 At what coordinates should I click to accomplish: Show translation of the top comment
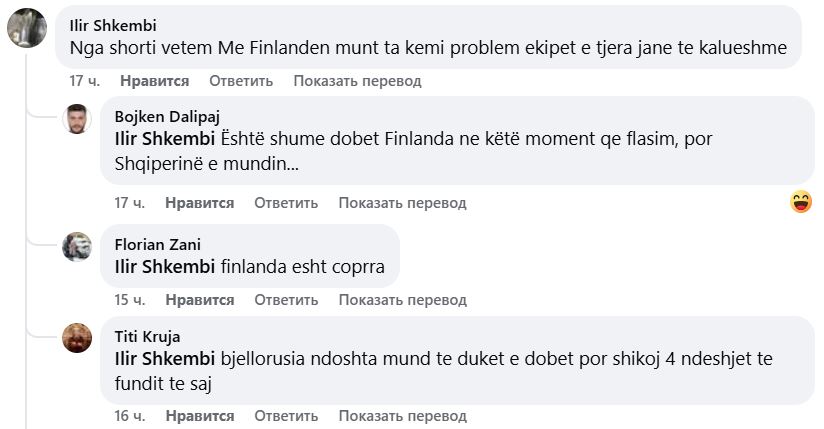click(x=357, y=80)
